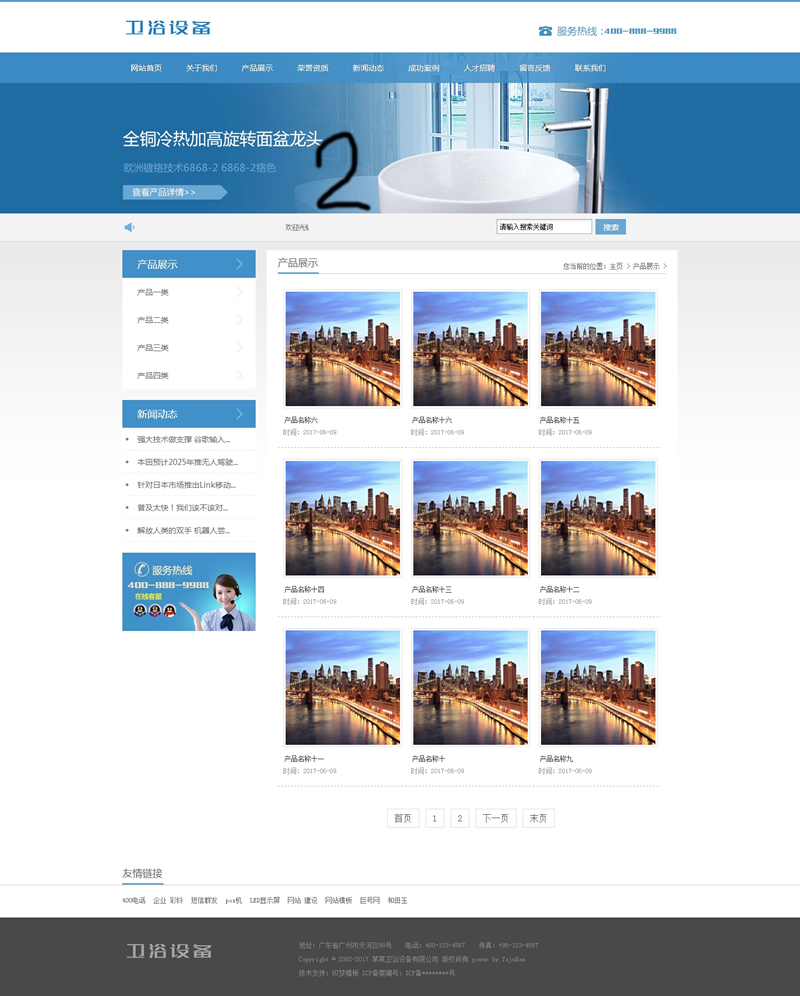Click the gray 卫浴设备 footer logo

[x=168, y=950]
